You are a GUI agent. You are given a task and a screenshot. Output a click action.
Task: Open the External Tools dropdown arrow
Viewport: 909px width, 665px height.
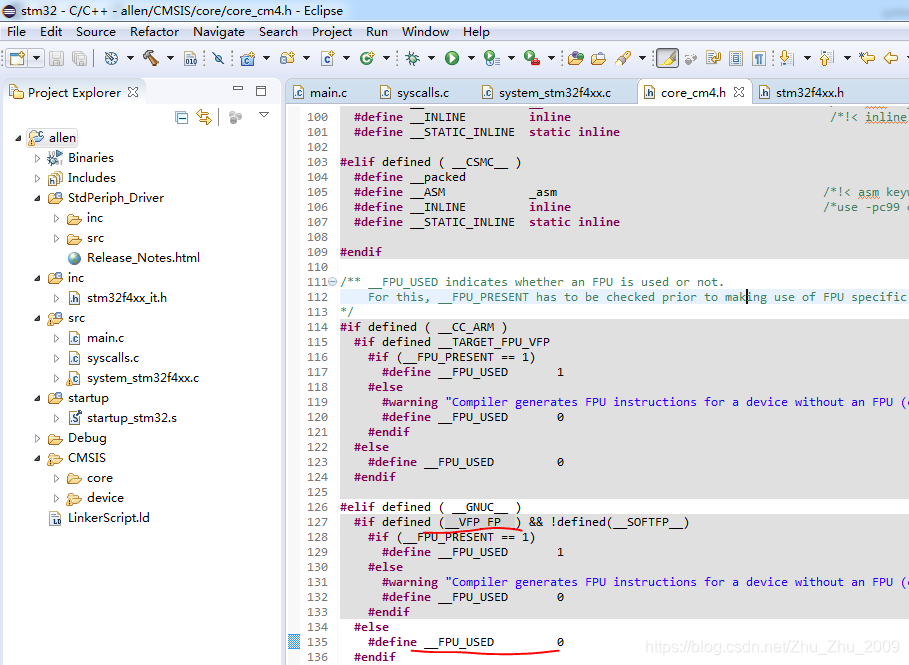(551, 58)
